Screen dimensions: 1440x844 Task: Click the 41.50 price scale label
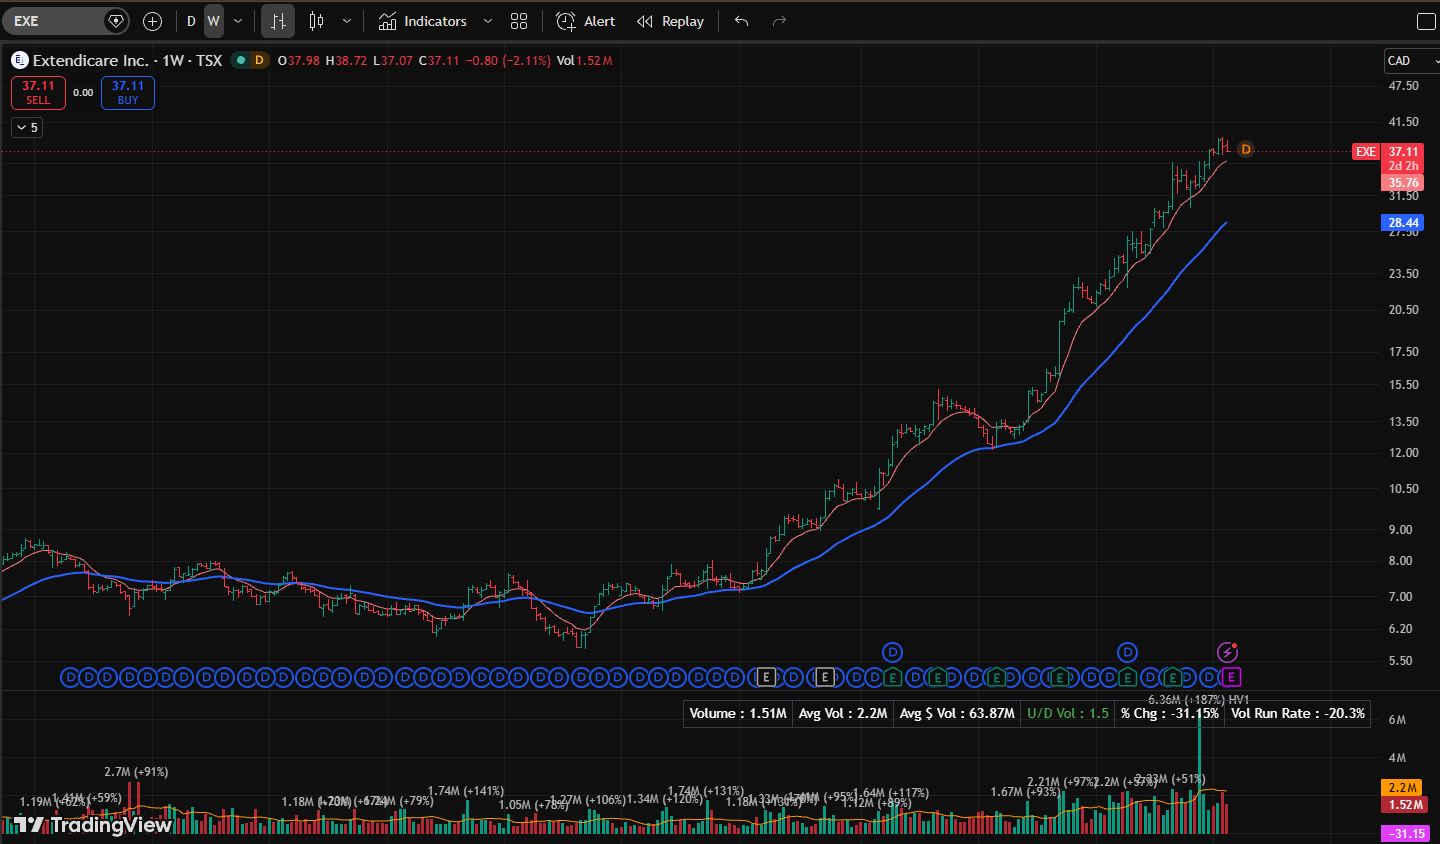click(x=1403, y=122)
